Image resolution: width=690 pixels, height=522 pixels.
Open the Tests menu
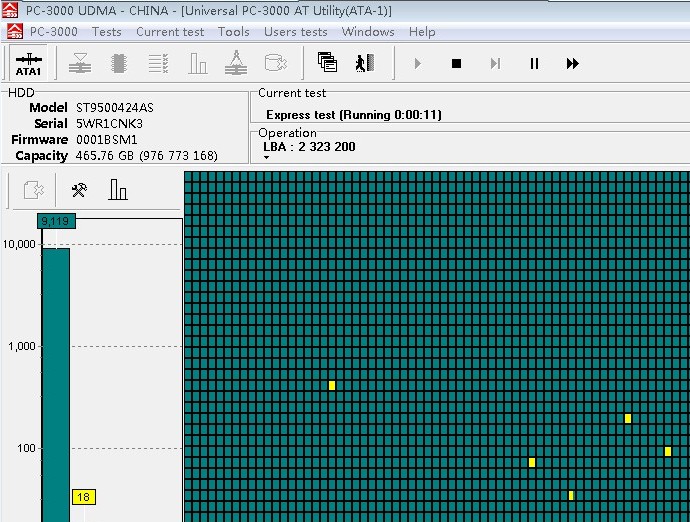pos(106,32)
